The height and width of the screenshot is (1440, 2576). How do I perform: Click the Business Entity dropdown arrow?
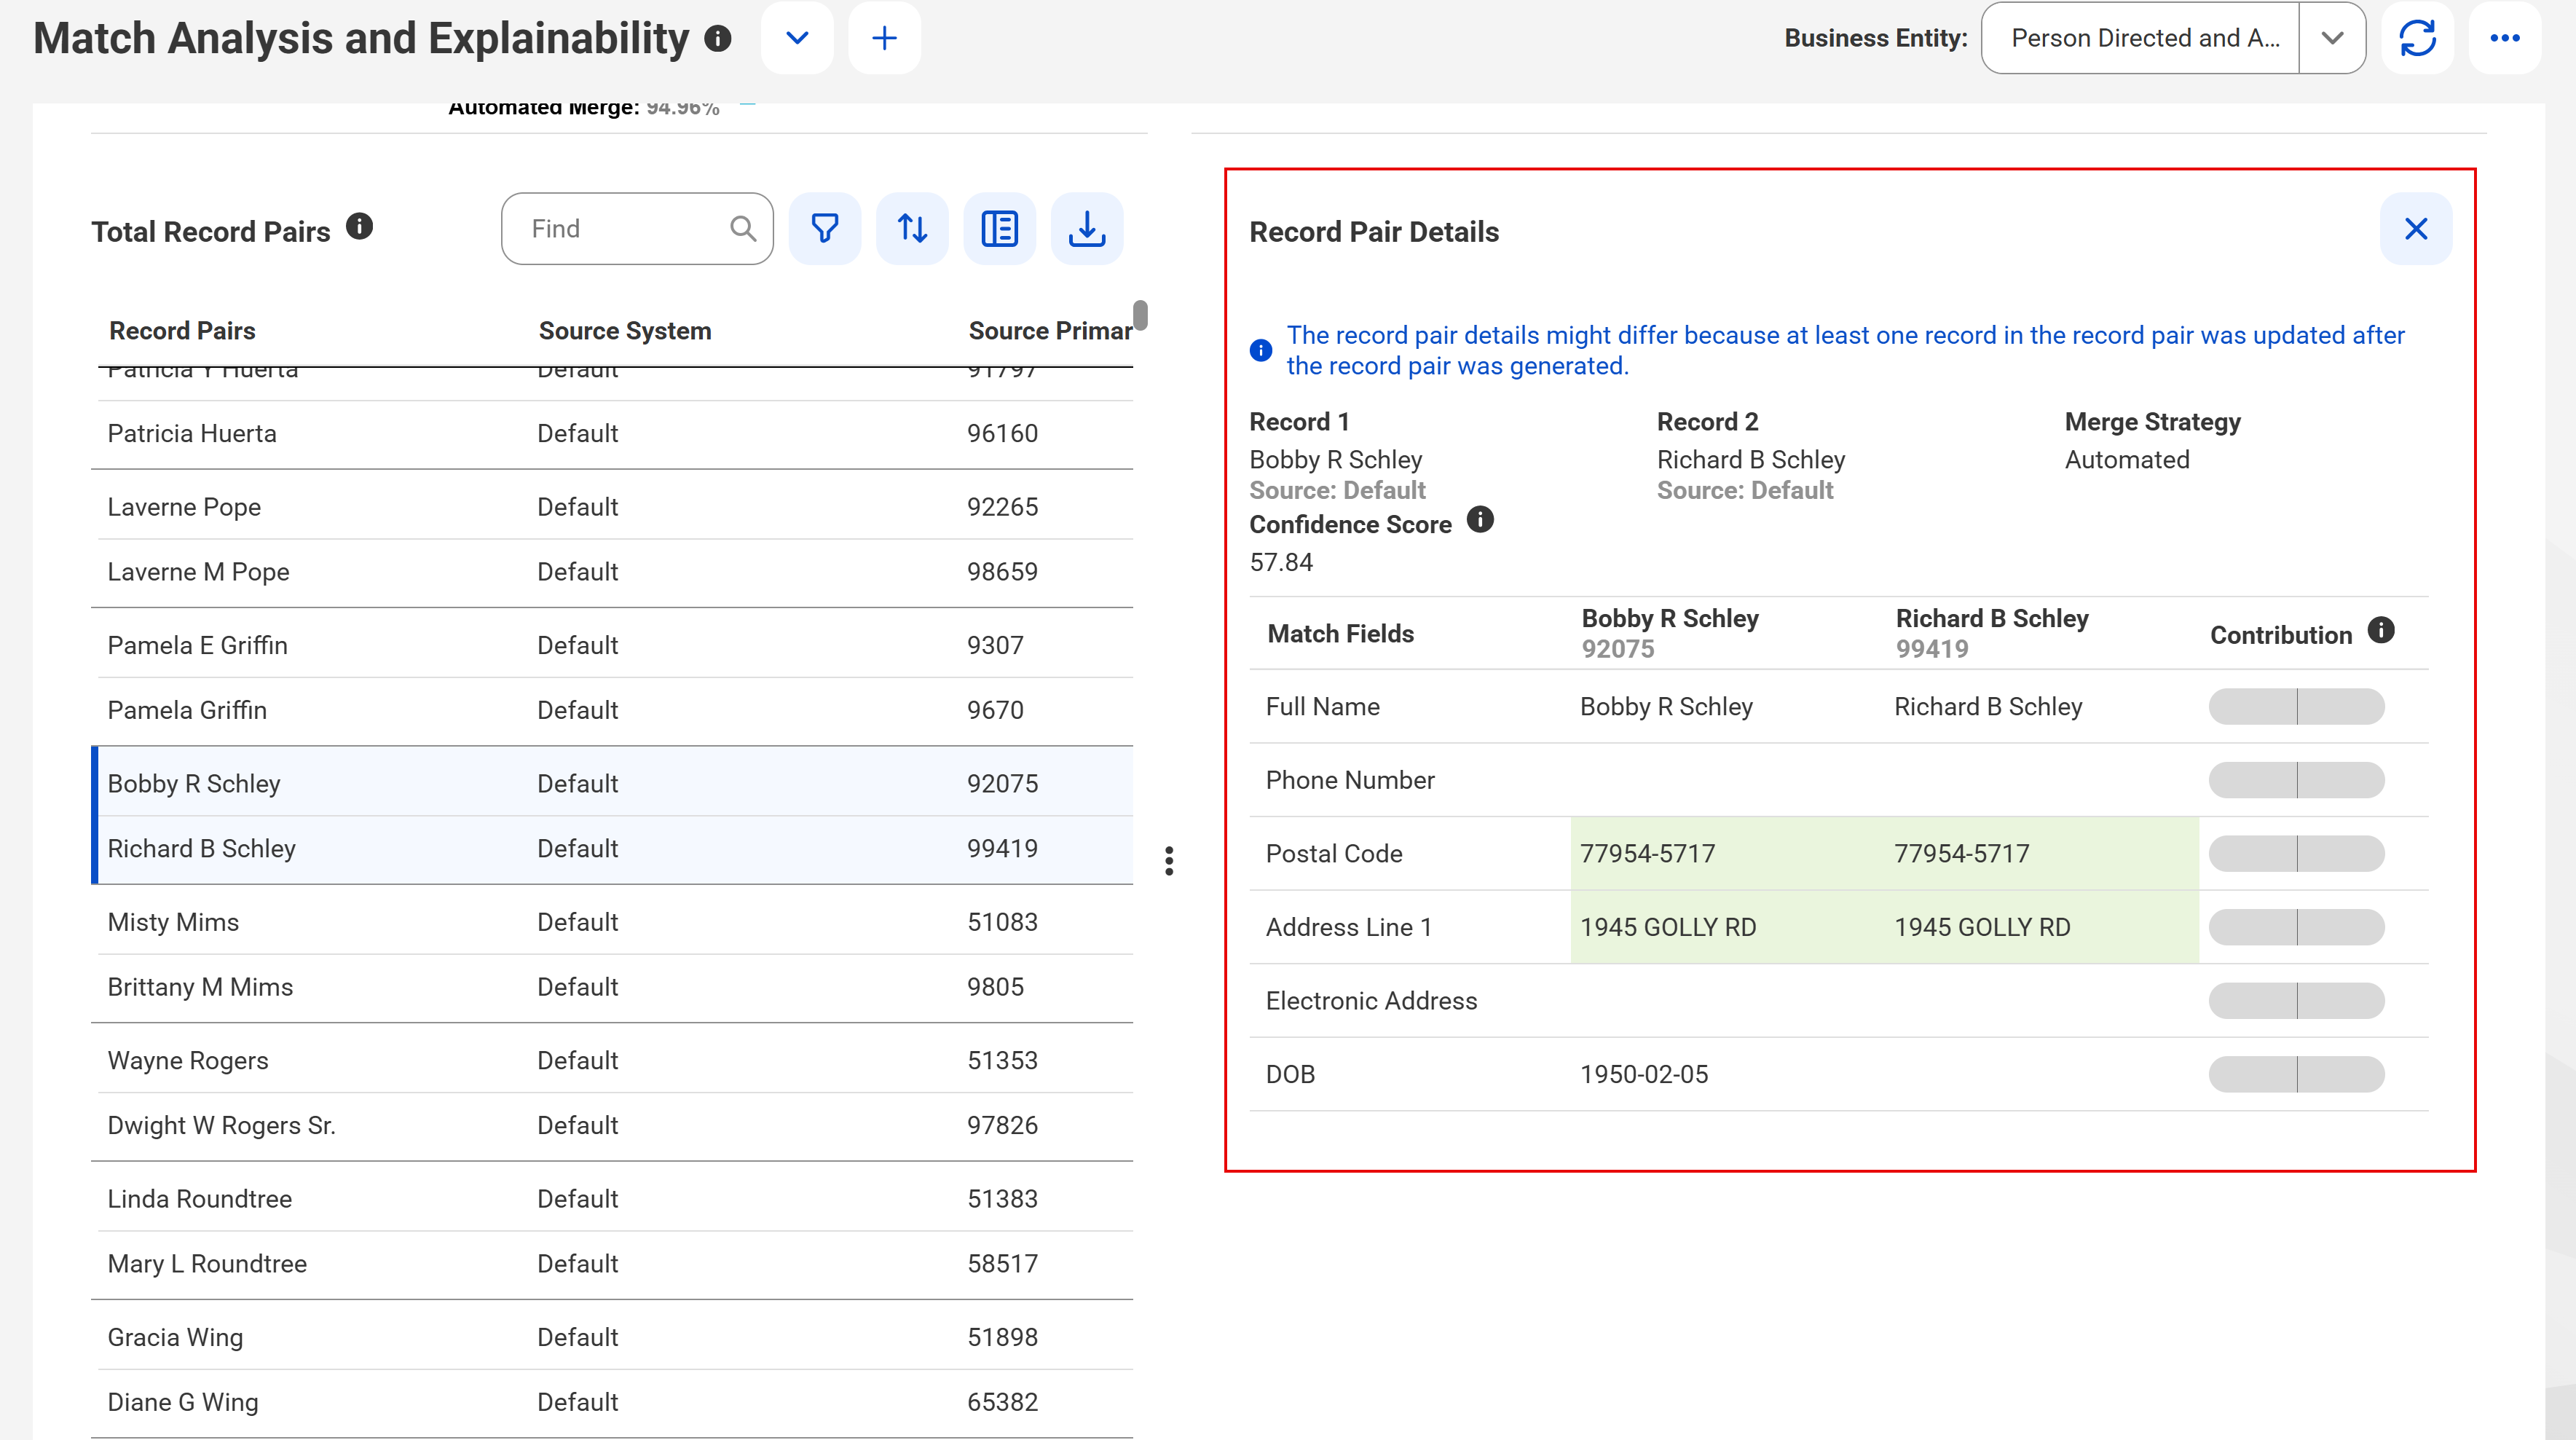pyautogui.click(x=2332, y=38)
